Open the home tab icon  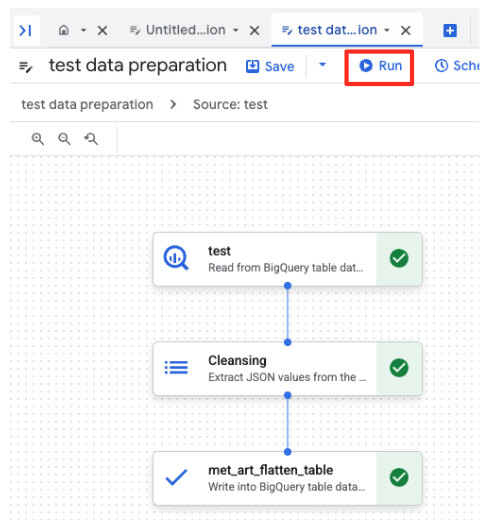point(64,30)
